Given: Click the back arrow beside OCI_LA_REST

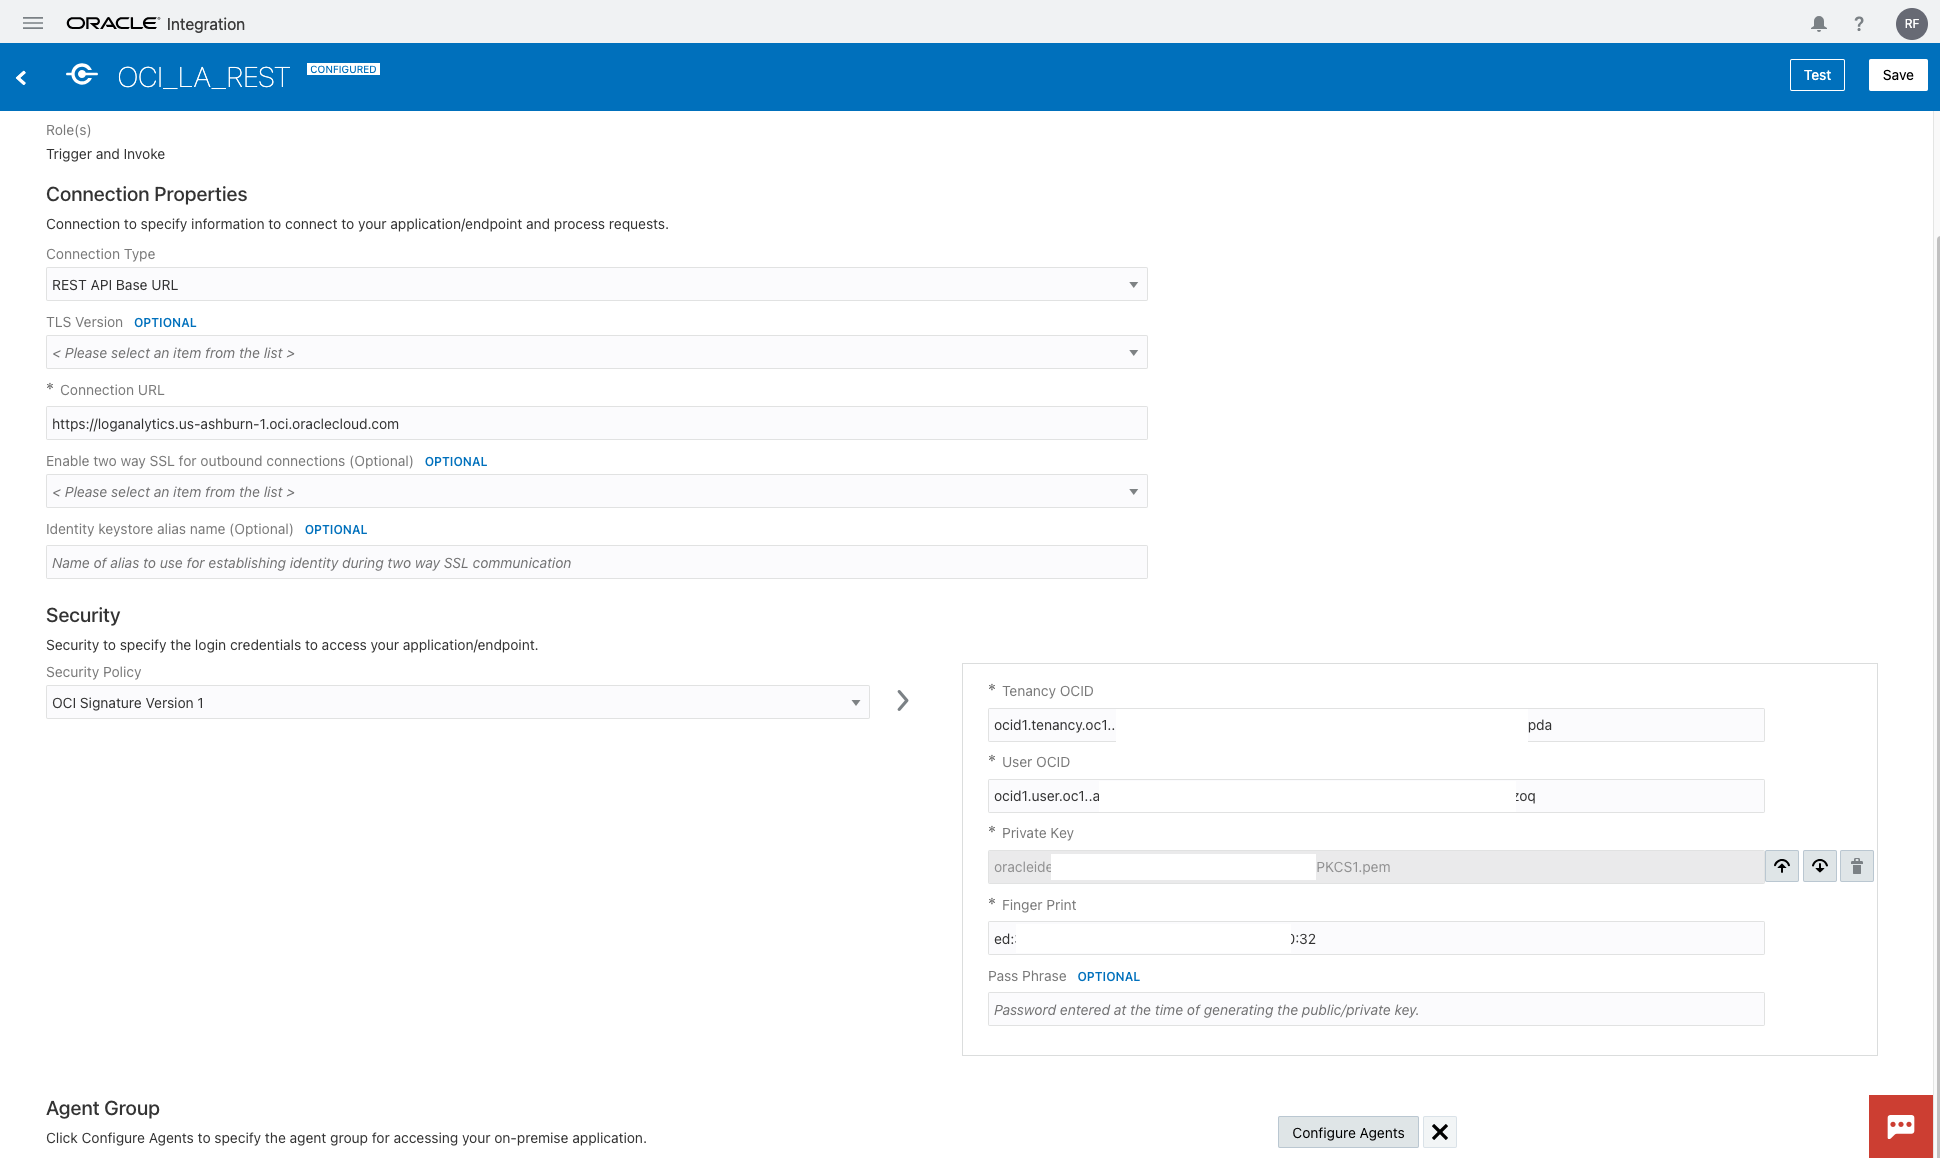Looking at the screenshot, I should [21, 76].
